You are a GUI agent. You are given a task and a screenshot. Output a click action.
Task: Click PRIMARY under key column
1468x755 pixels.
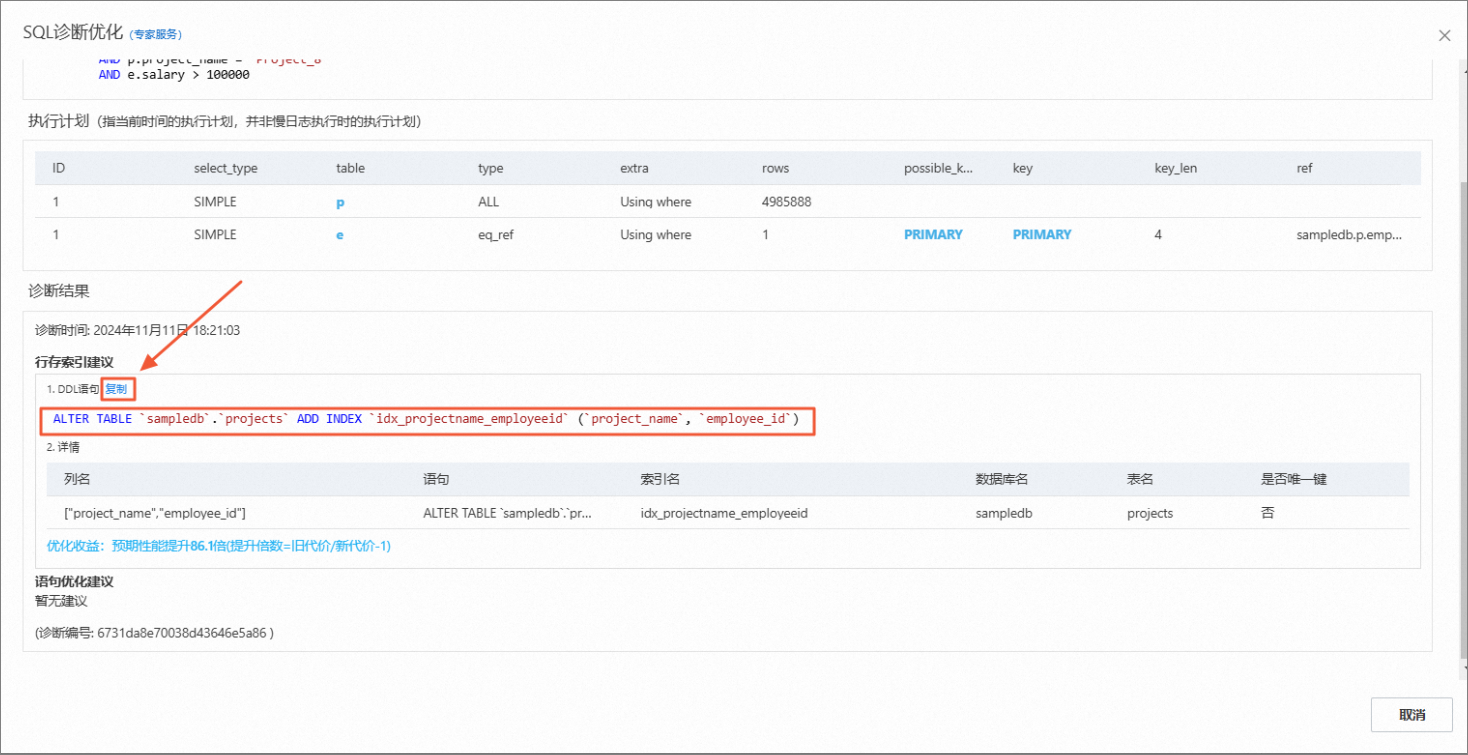click(x=1042, y=234)
